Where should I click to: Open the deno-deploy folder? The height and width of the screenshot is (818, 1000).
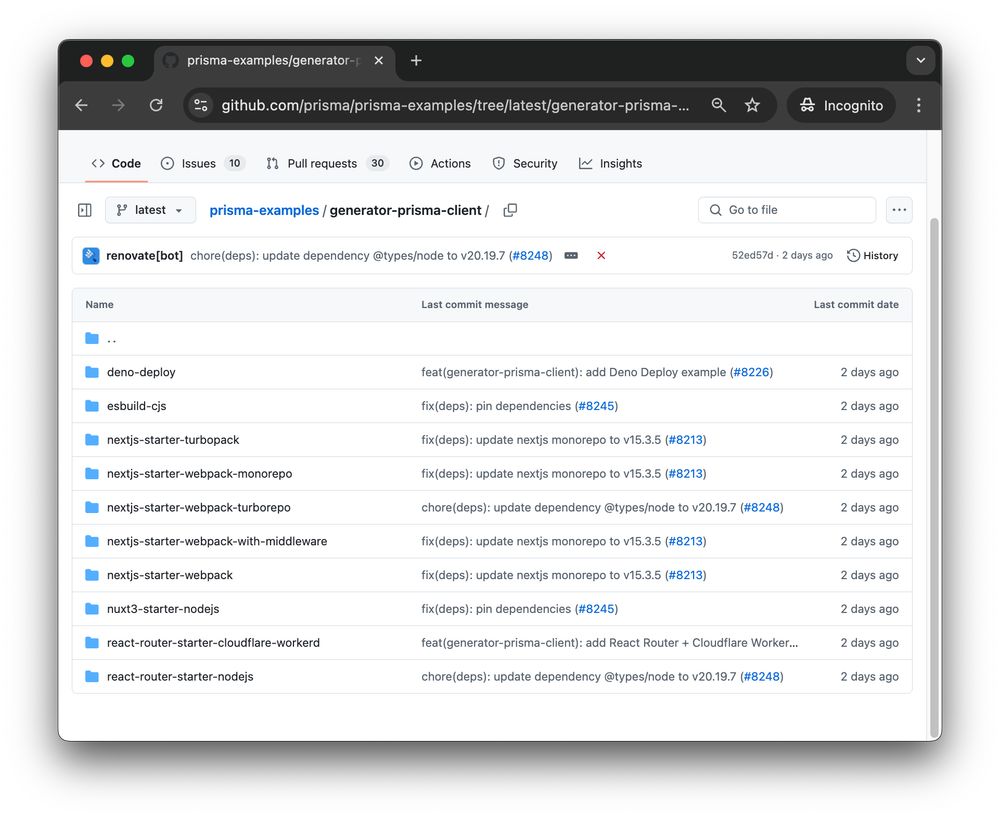pyautogui.click(x=141, y=372)
